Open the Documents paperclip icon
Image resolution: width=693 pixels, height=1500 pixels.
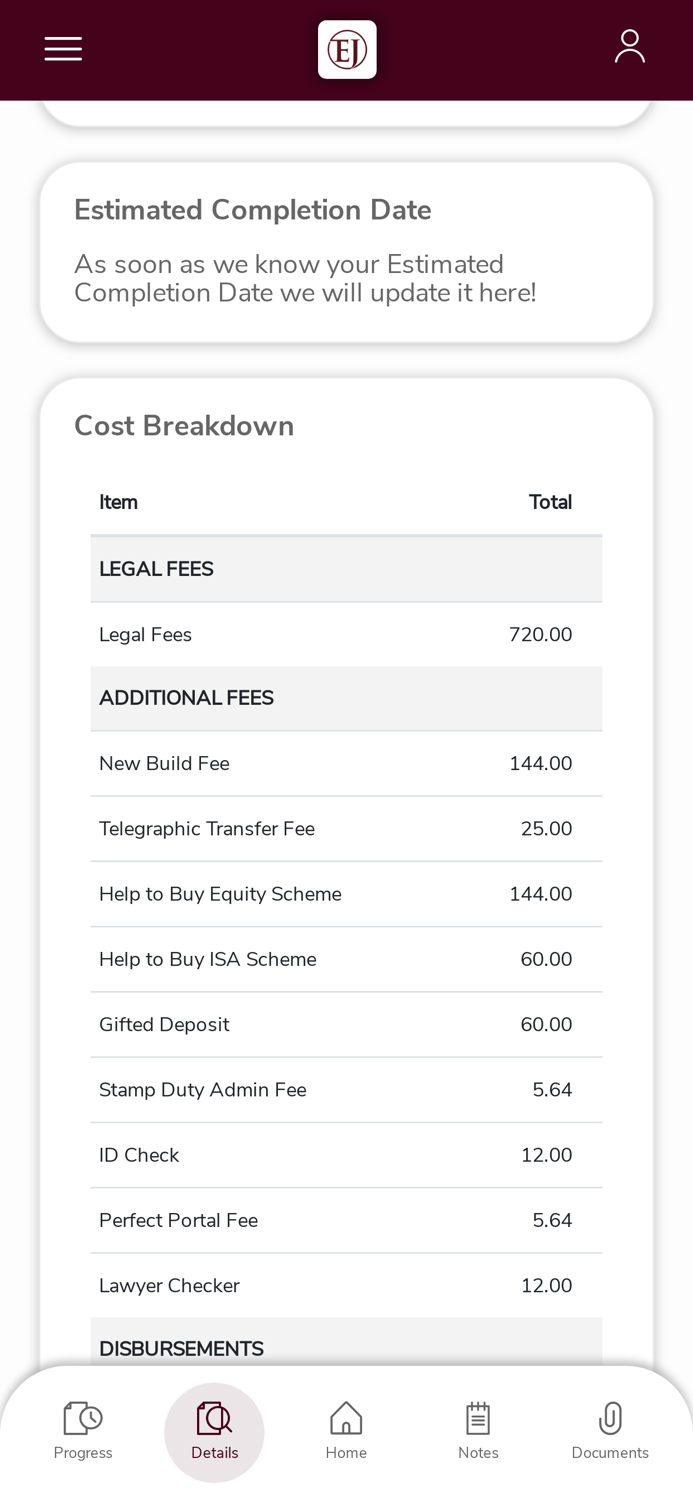(x=610, y=1418)
